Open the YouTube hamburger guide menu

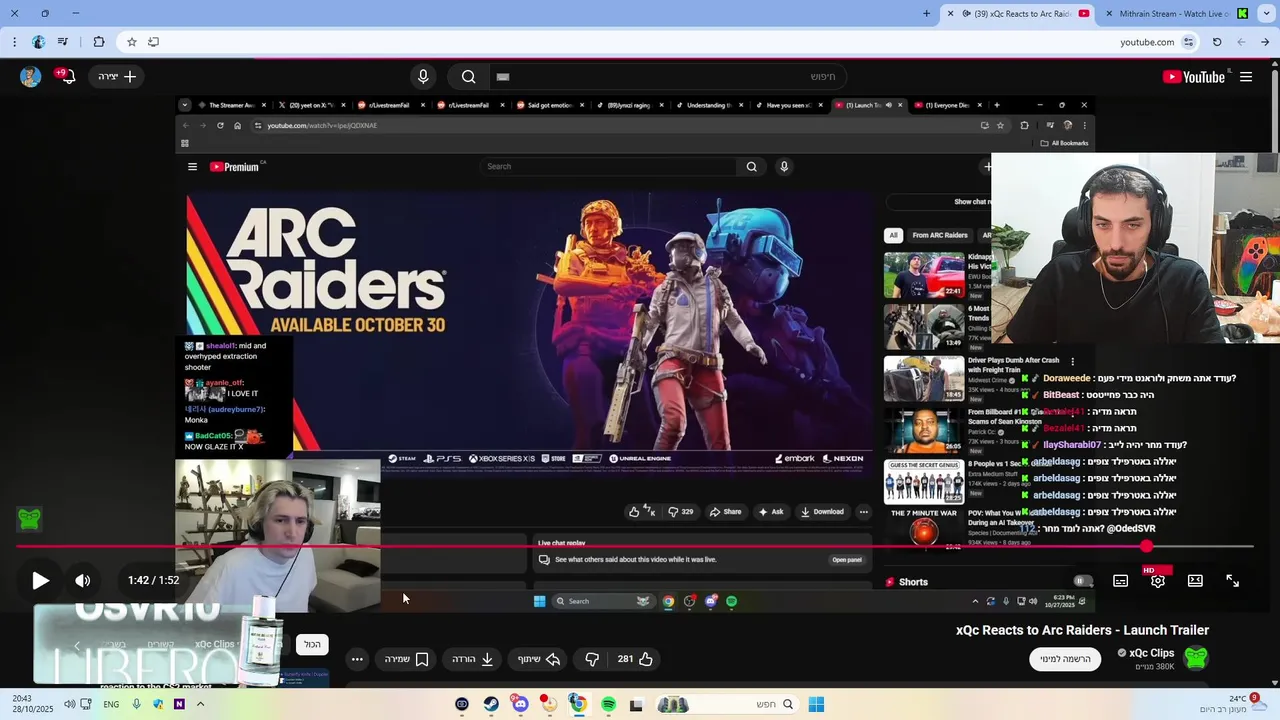pyautogui.click(x=1246, y=77)
